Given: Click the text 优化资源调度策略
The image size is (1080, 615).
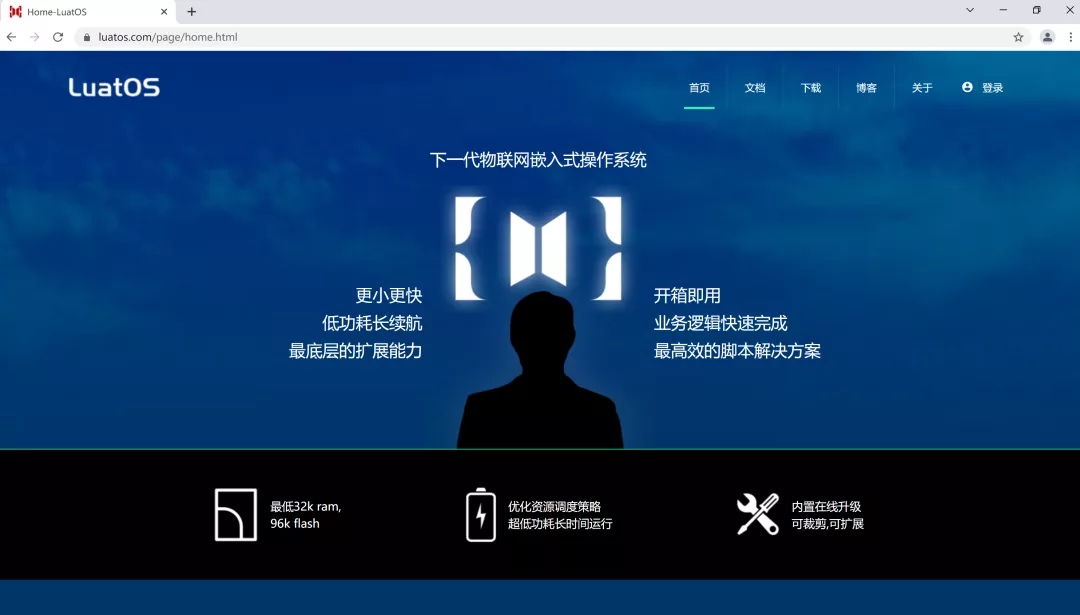Looking at the screenshot, I should pos(554,506).
